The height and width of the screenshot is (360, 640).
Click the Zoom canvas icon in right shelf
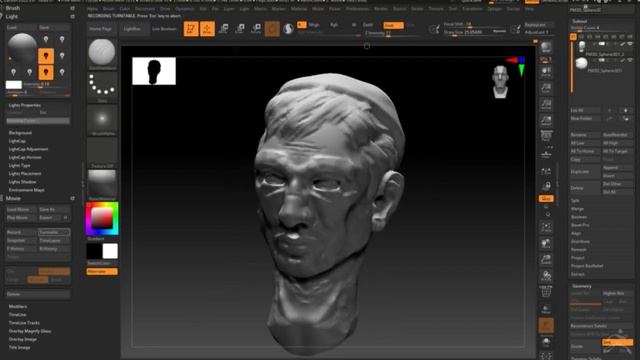[546, 88]
